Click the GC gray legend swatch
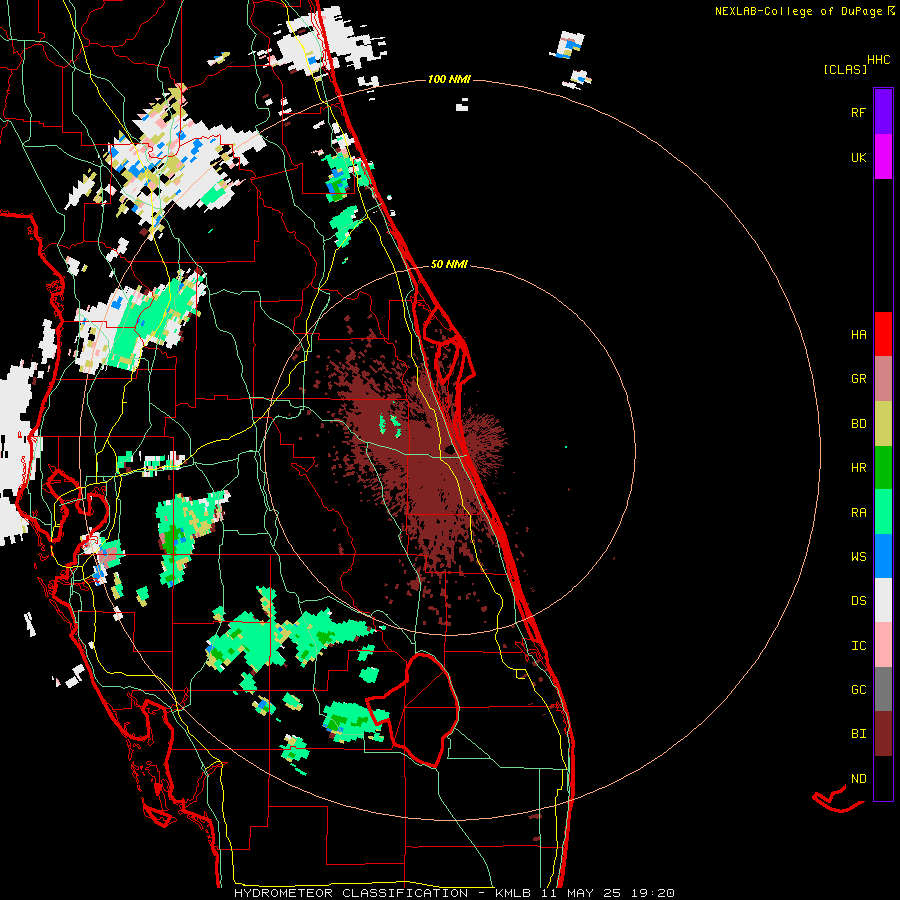Viewport: 900px width, 900px height. [x=883, y=689]
